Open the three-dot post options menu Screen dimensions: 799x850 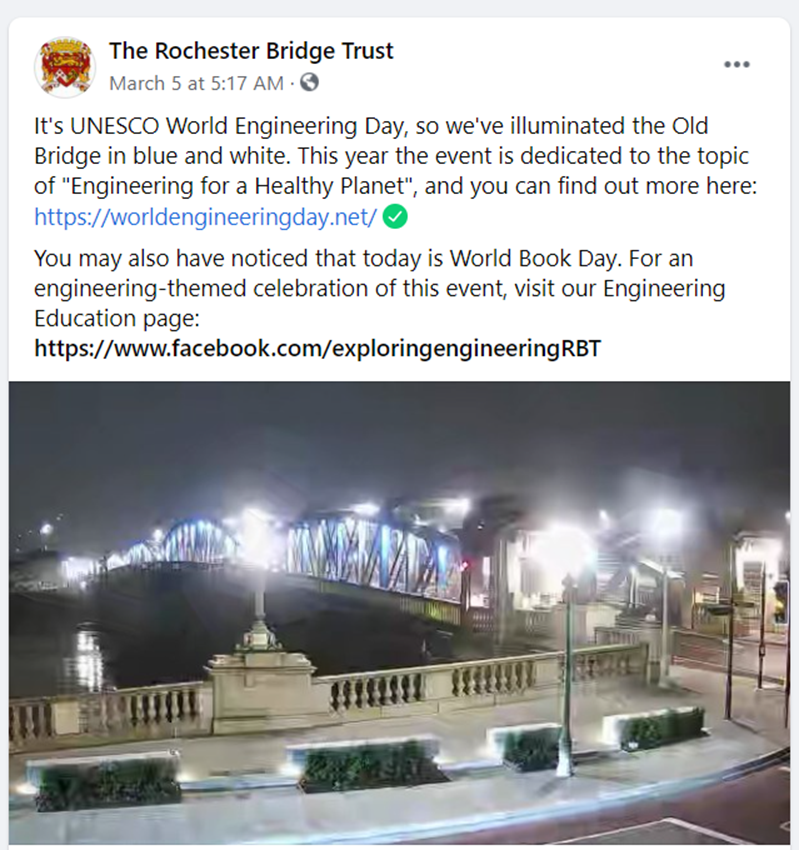click(737, 65)
